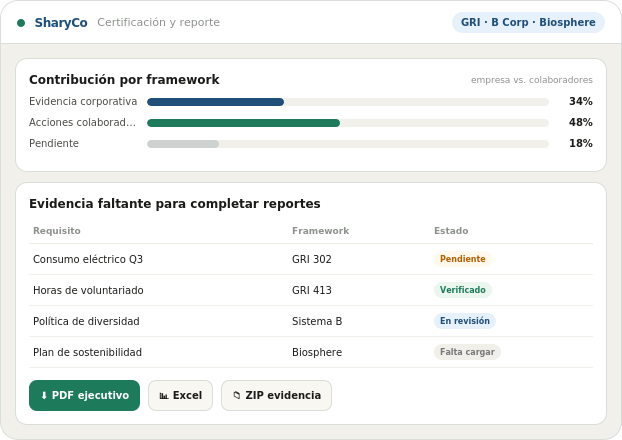Select the Política de diversidad row
This screenshot has height=440, width=622.
[x=311, y=321]
